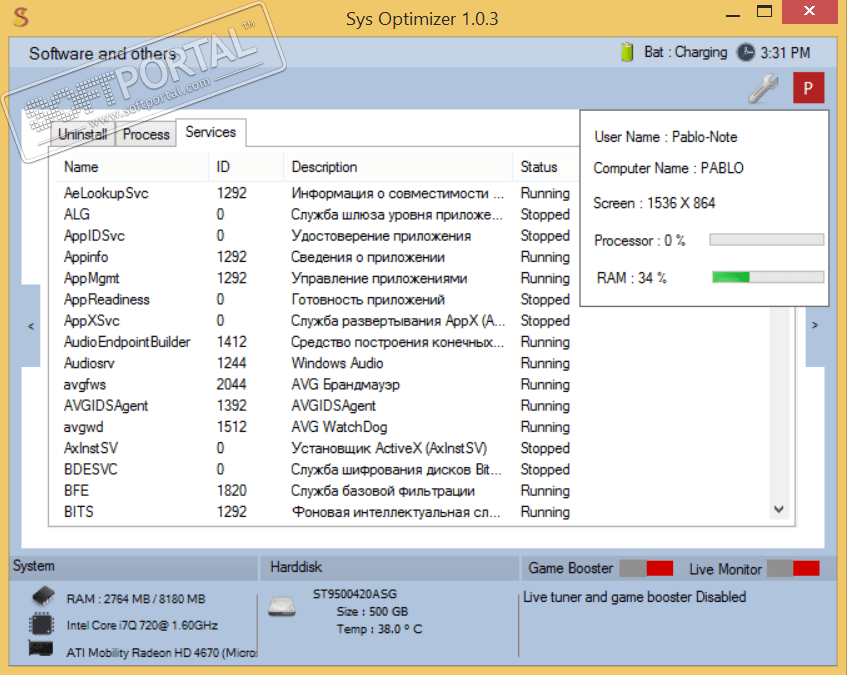Sort by the Status column header
This screenshot has width=847, height=675.
(545, 167)
